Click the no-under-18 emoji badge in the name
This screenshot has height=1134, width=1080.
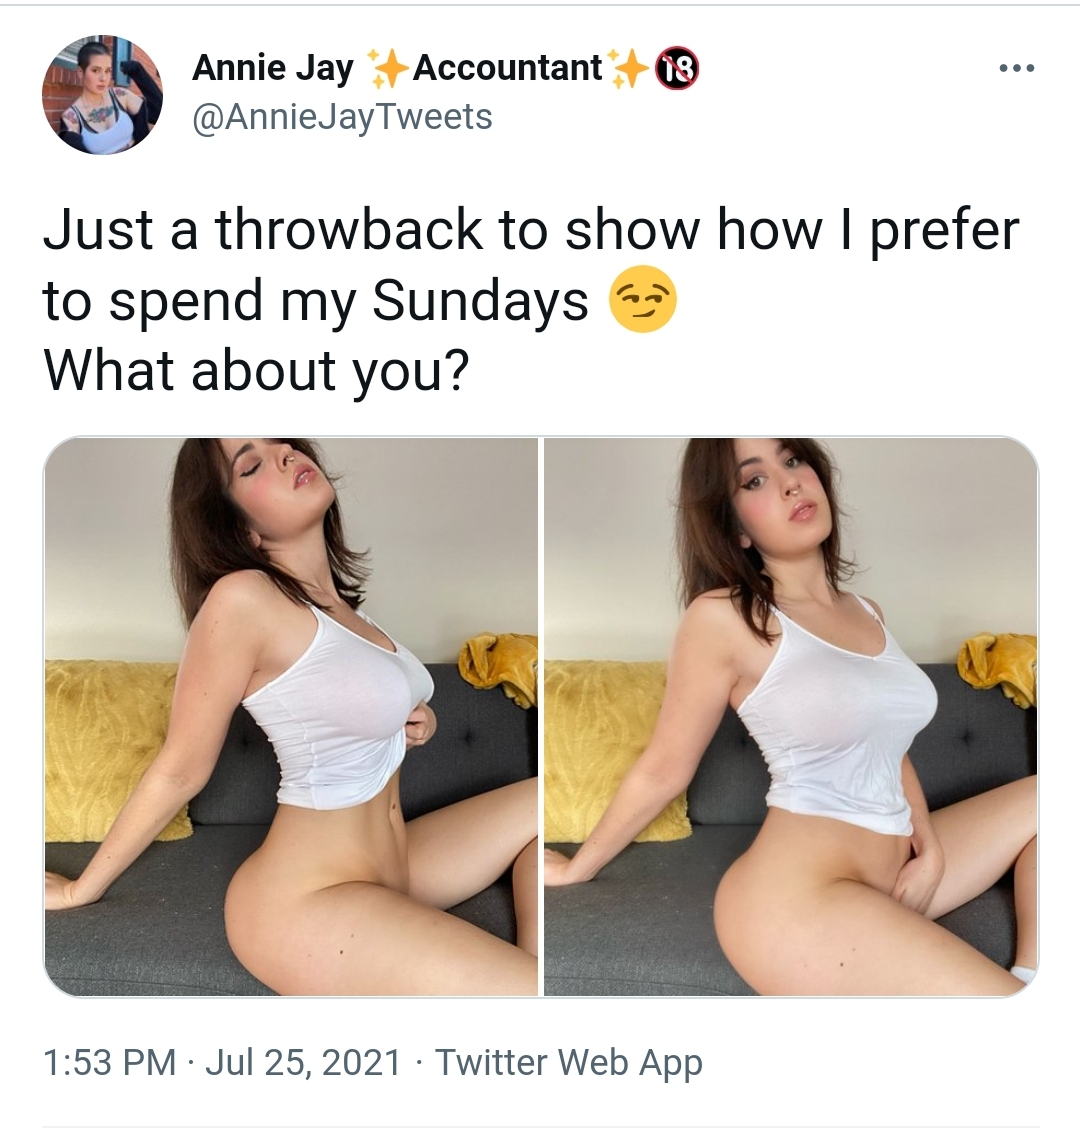[x=677, y=69]
